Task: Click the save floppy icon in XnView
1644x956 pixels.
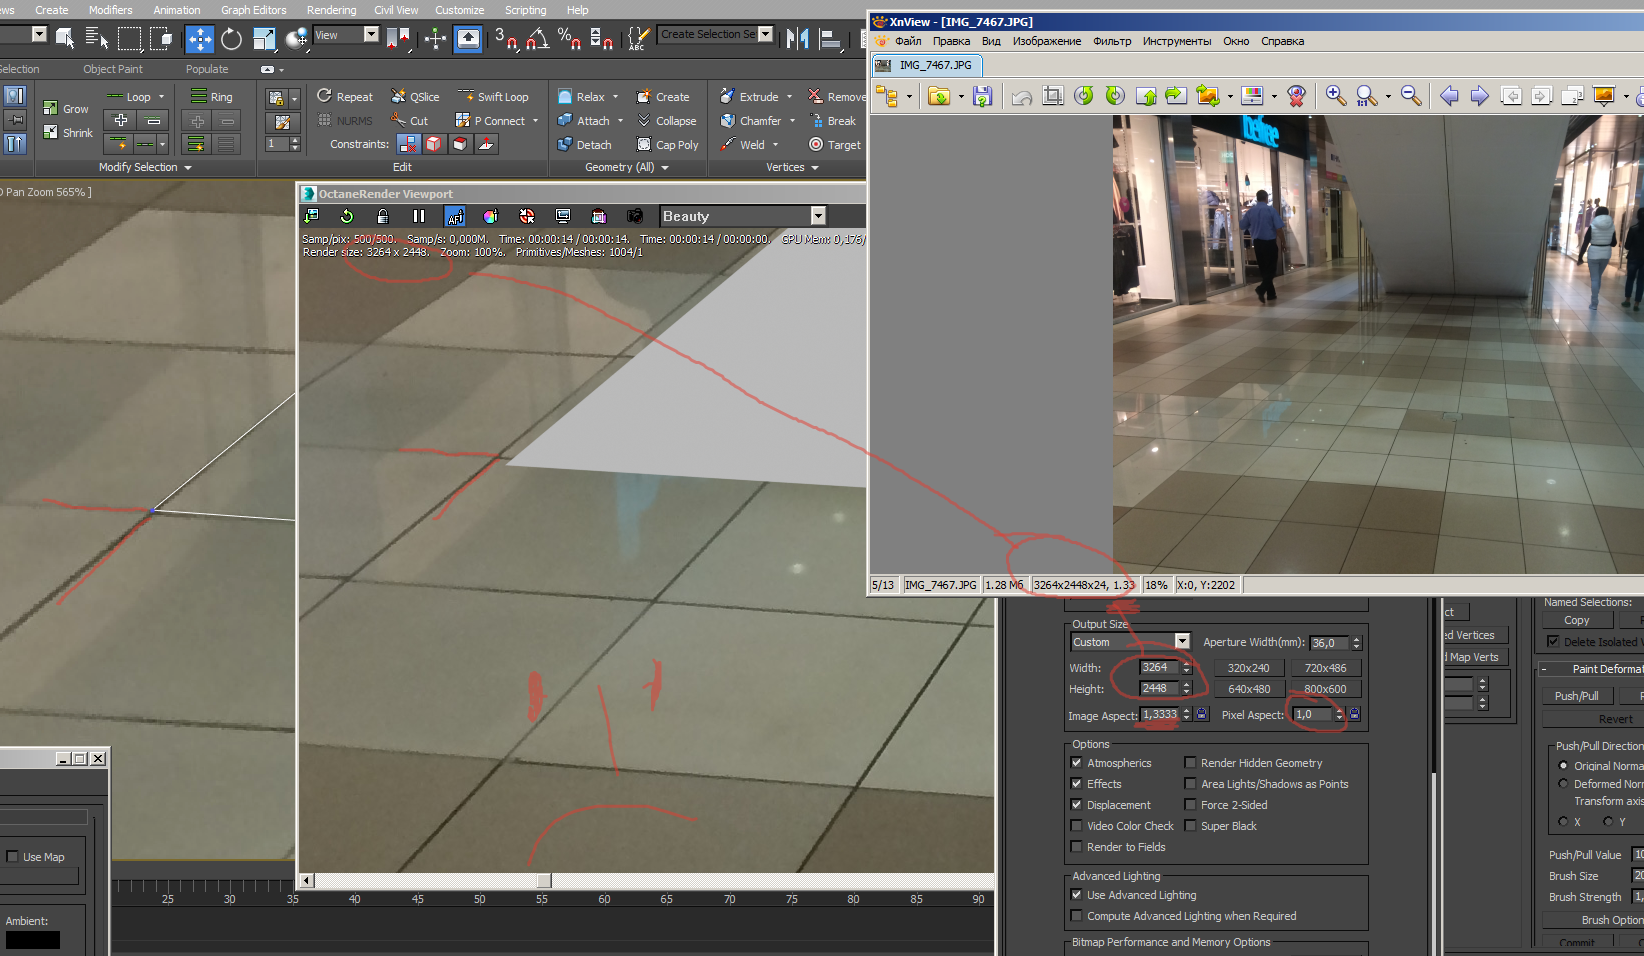Action: (x=982, y=96)
